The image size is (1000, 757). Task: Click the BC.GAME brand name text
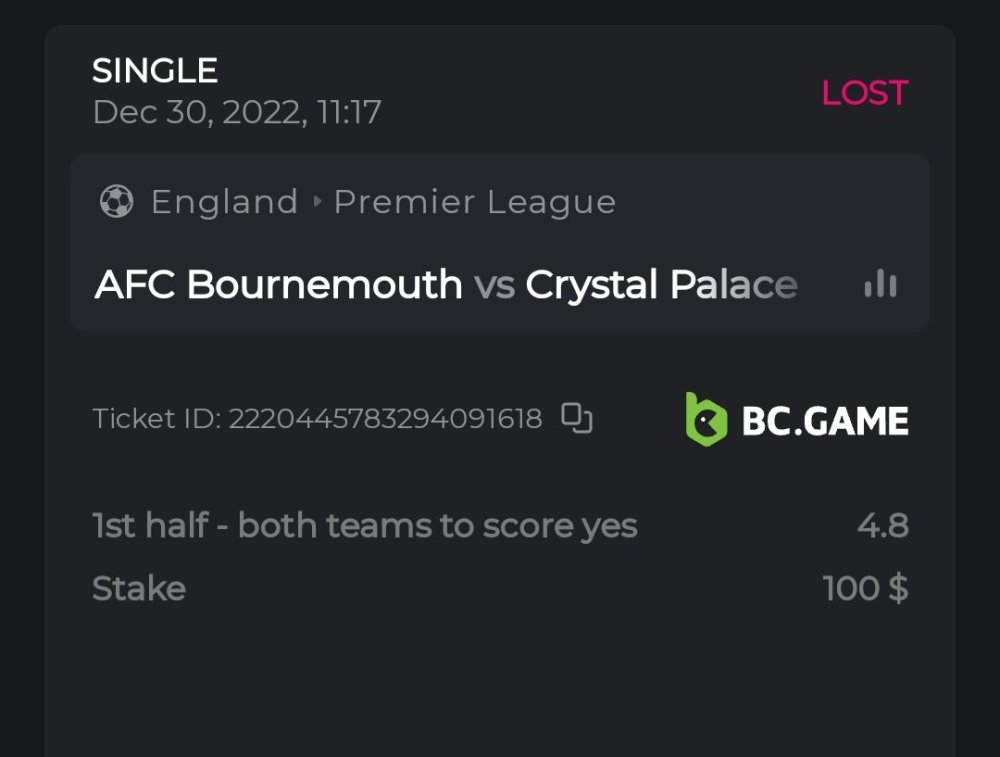click(x=825, y=420)
